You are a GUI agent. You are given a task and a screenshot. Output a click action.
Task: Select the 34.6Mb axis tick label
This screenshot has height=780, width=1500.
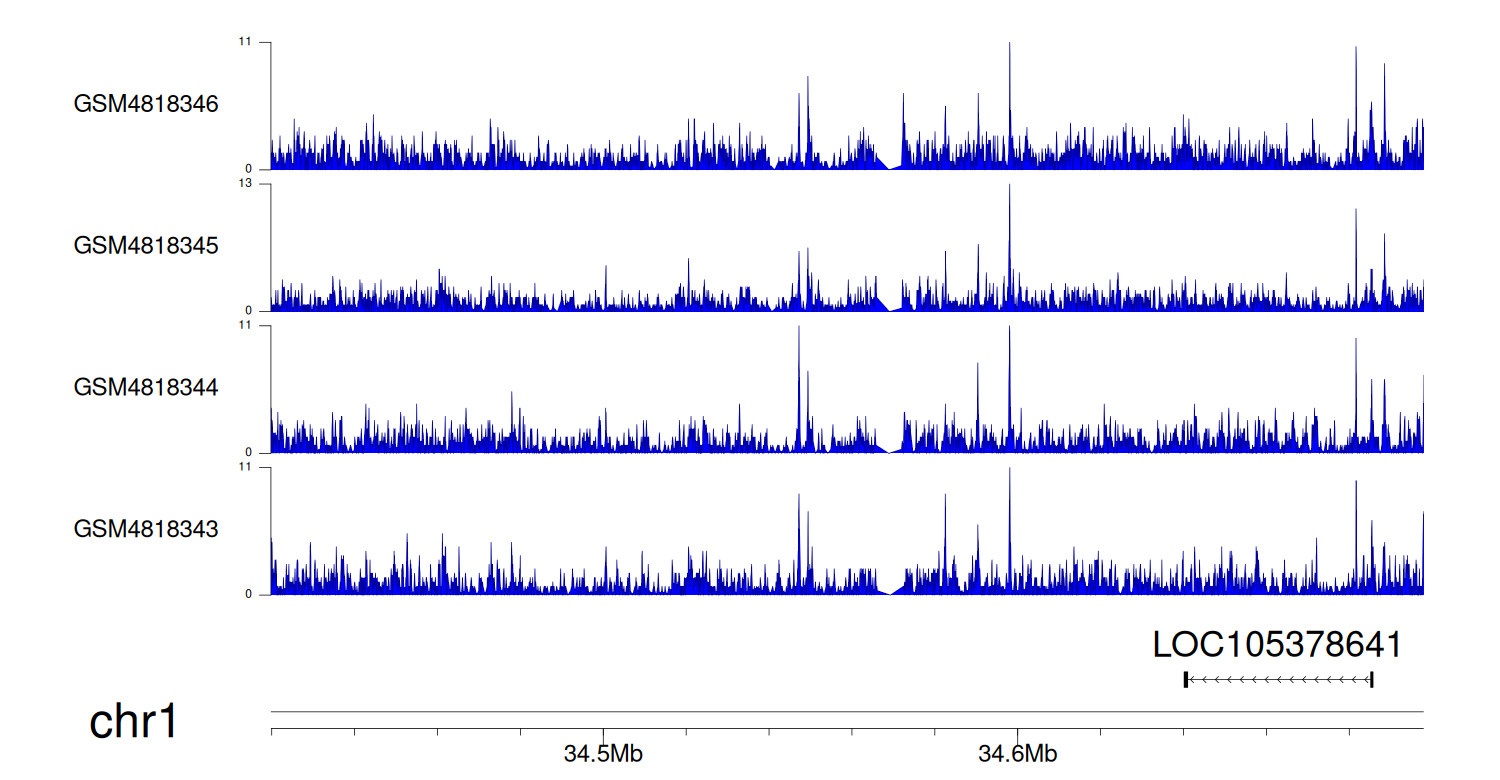pyautogui.click(x=1017, y=754)
